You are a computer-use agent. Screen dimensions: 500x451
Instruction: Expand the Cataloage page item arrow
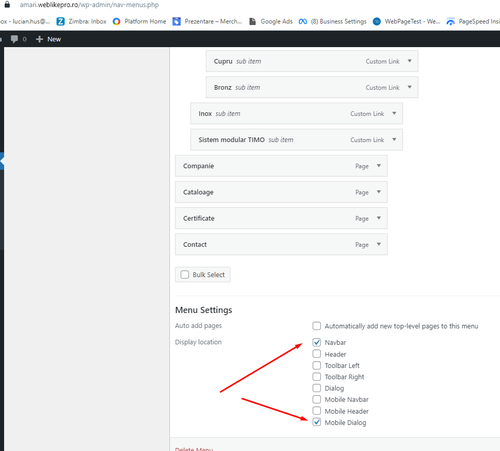[379, 192]
